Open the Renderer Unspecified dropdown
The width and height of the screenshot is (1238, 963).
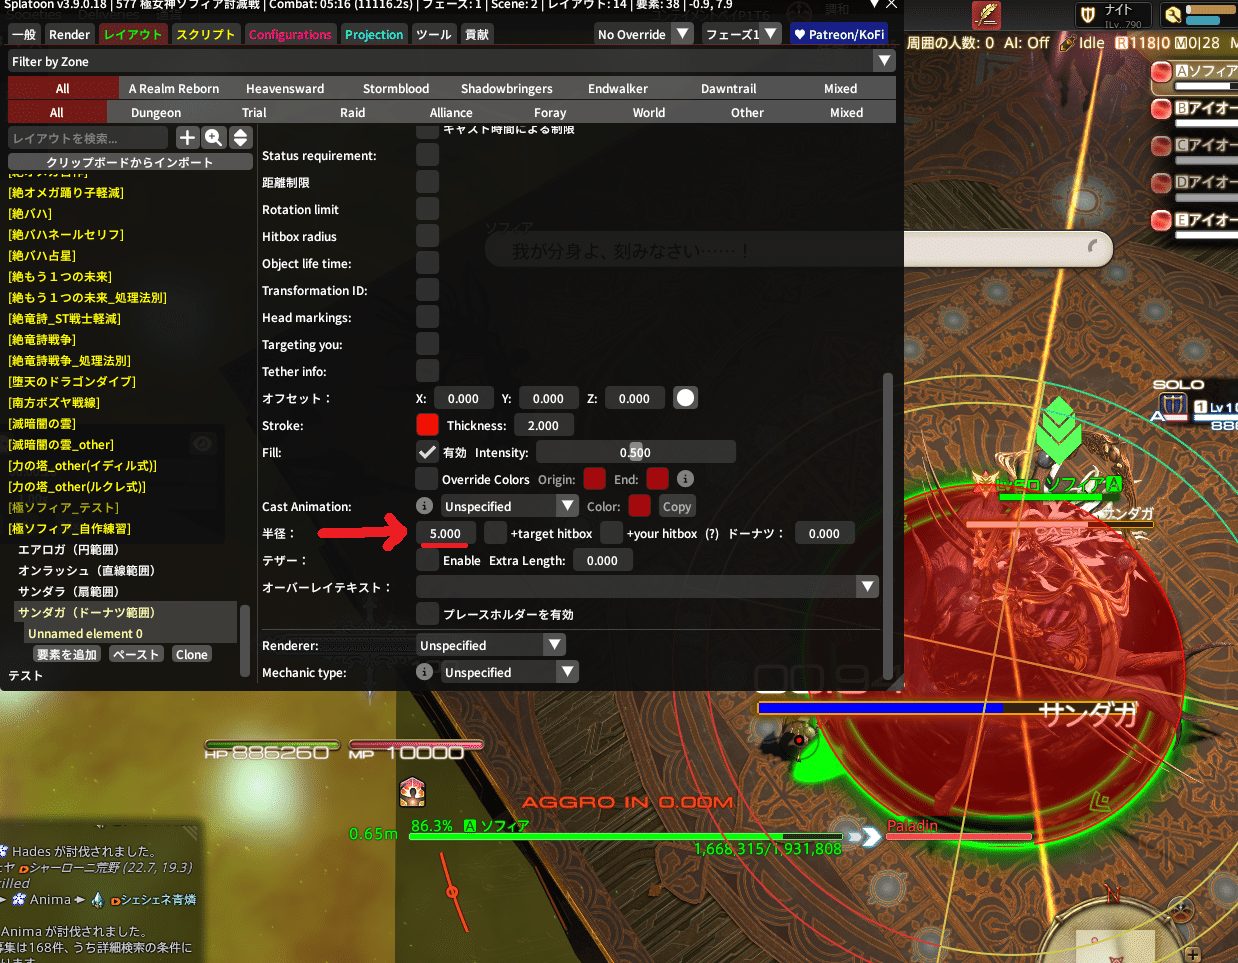tap(491, 645)
